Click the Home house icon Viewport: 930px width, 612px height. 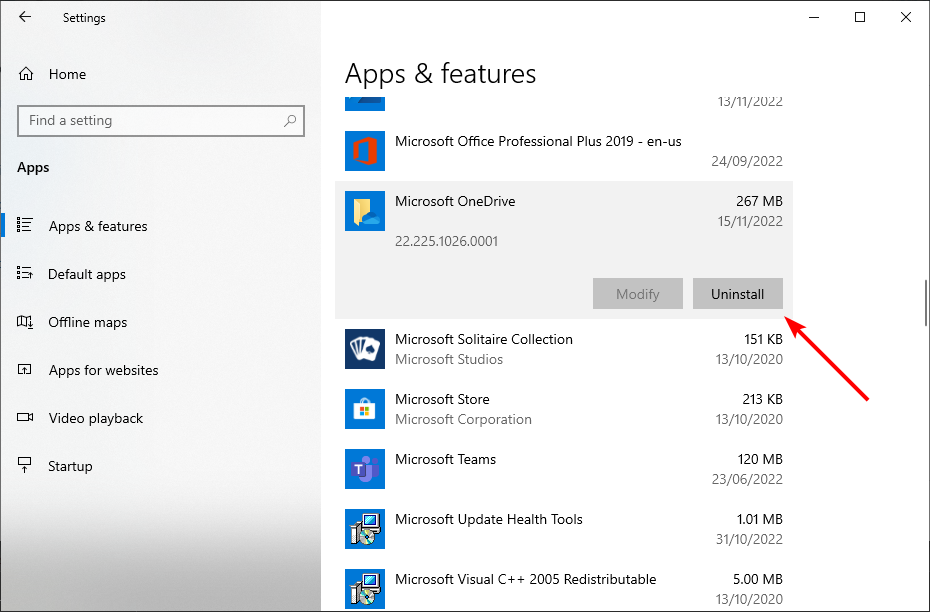tap(26, 74)
